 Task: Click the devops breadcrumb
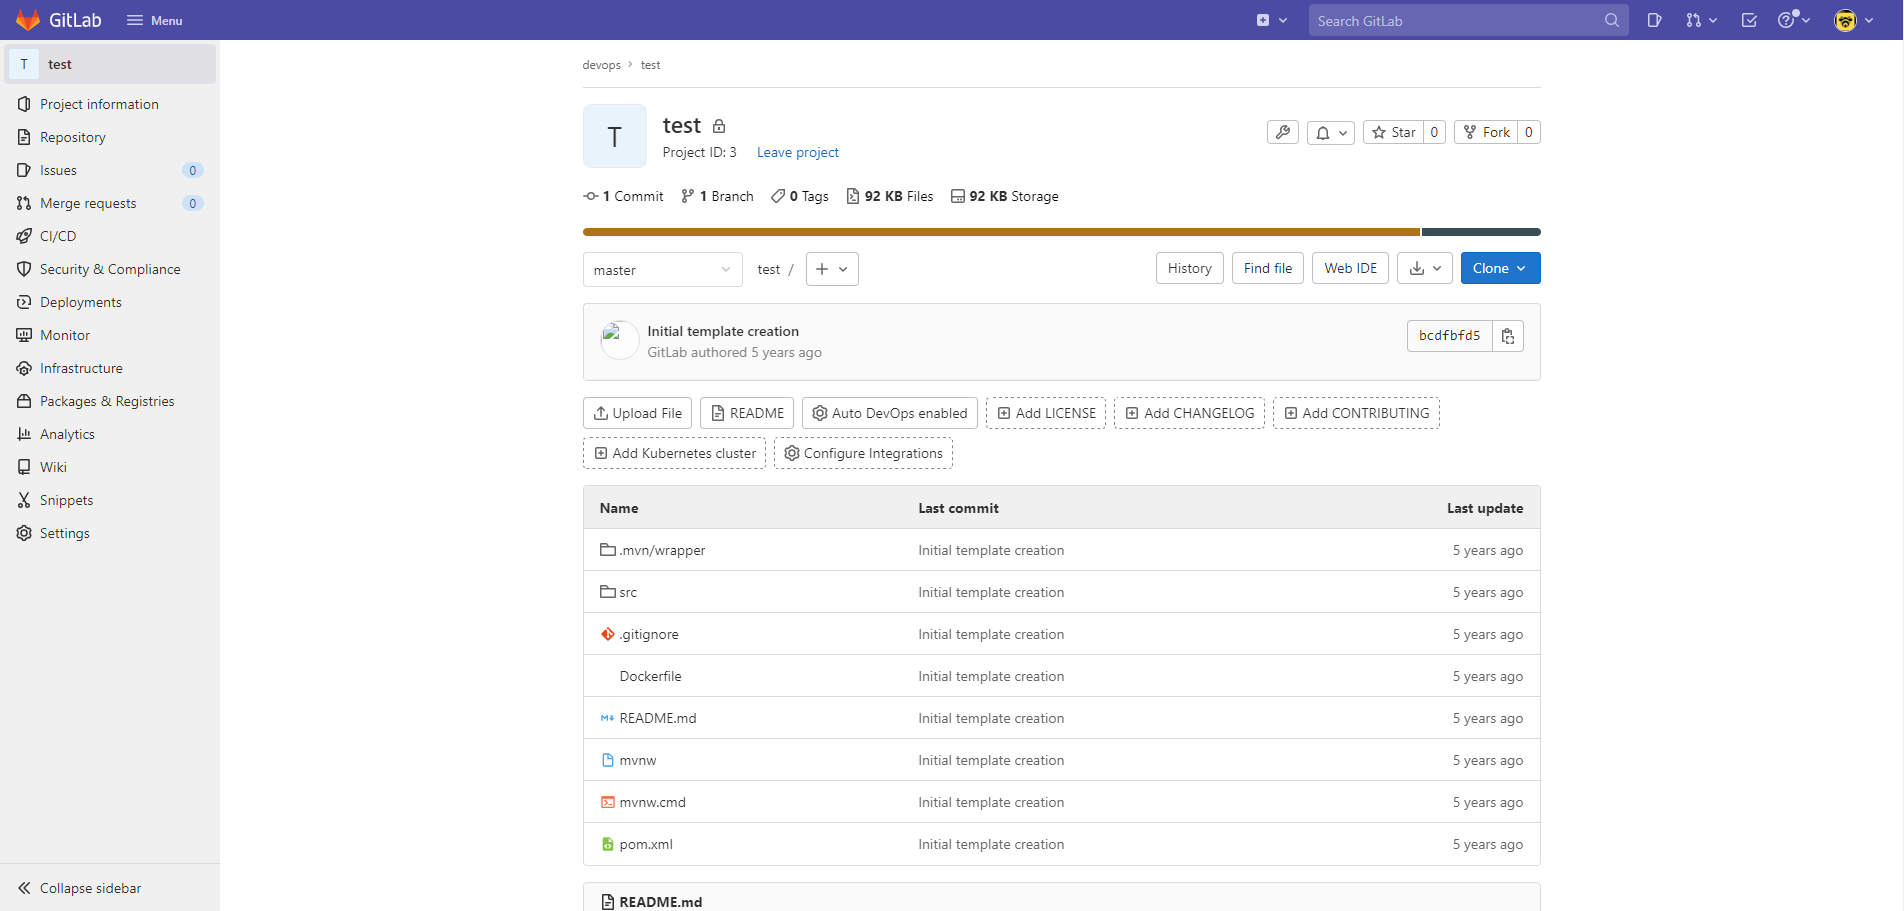601,65
